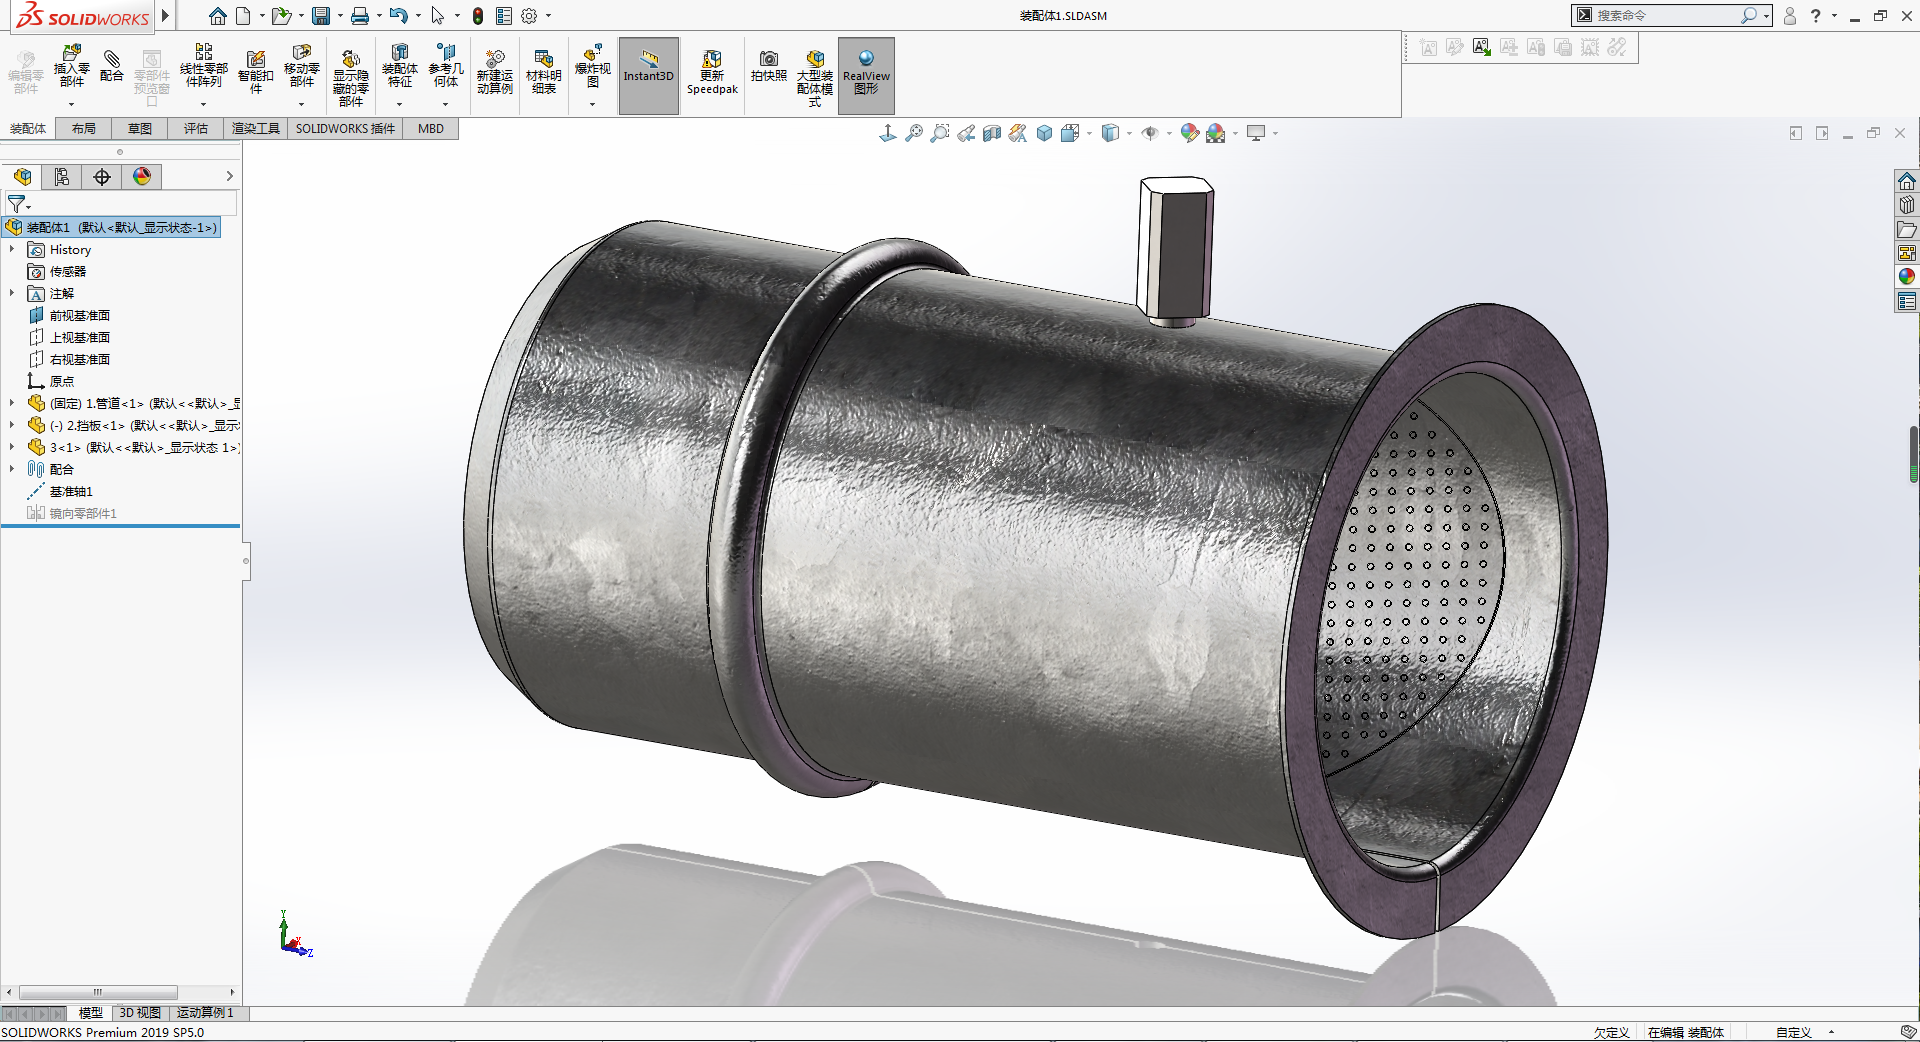
Task: Click the 爆炸视图 exploded view tool
Action: tap(592, 67)
